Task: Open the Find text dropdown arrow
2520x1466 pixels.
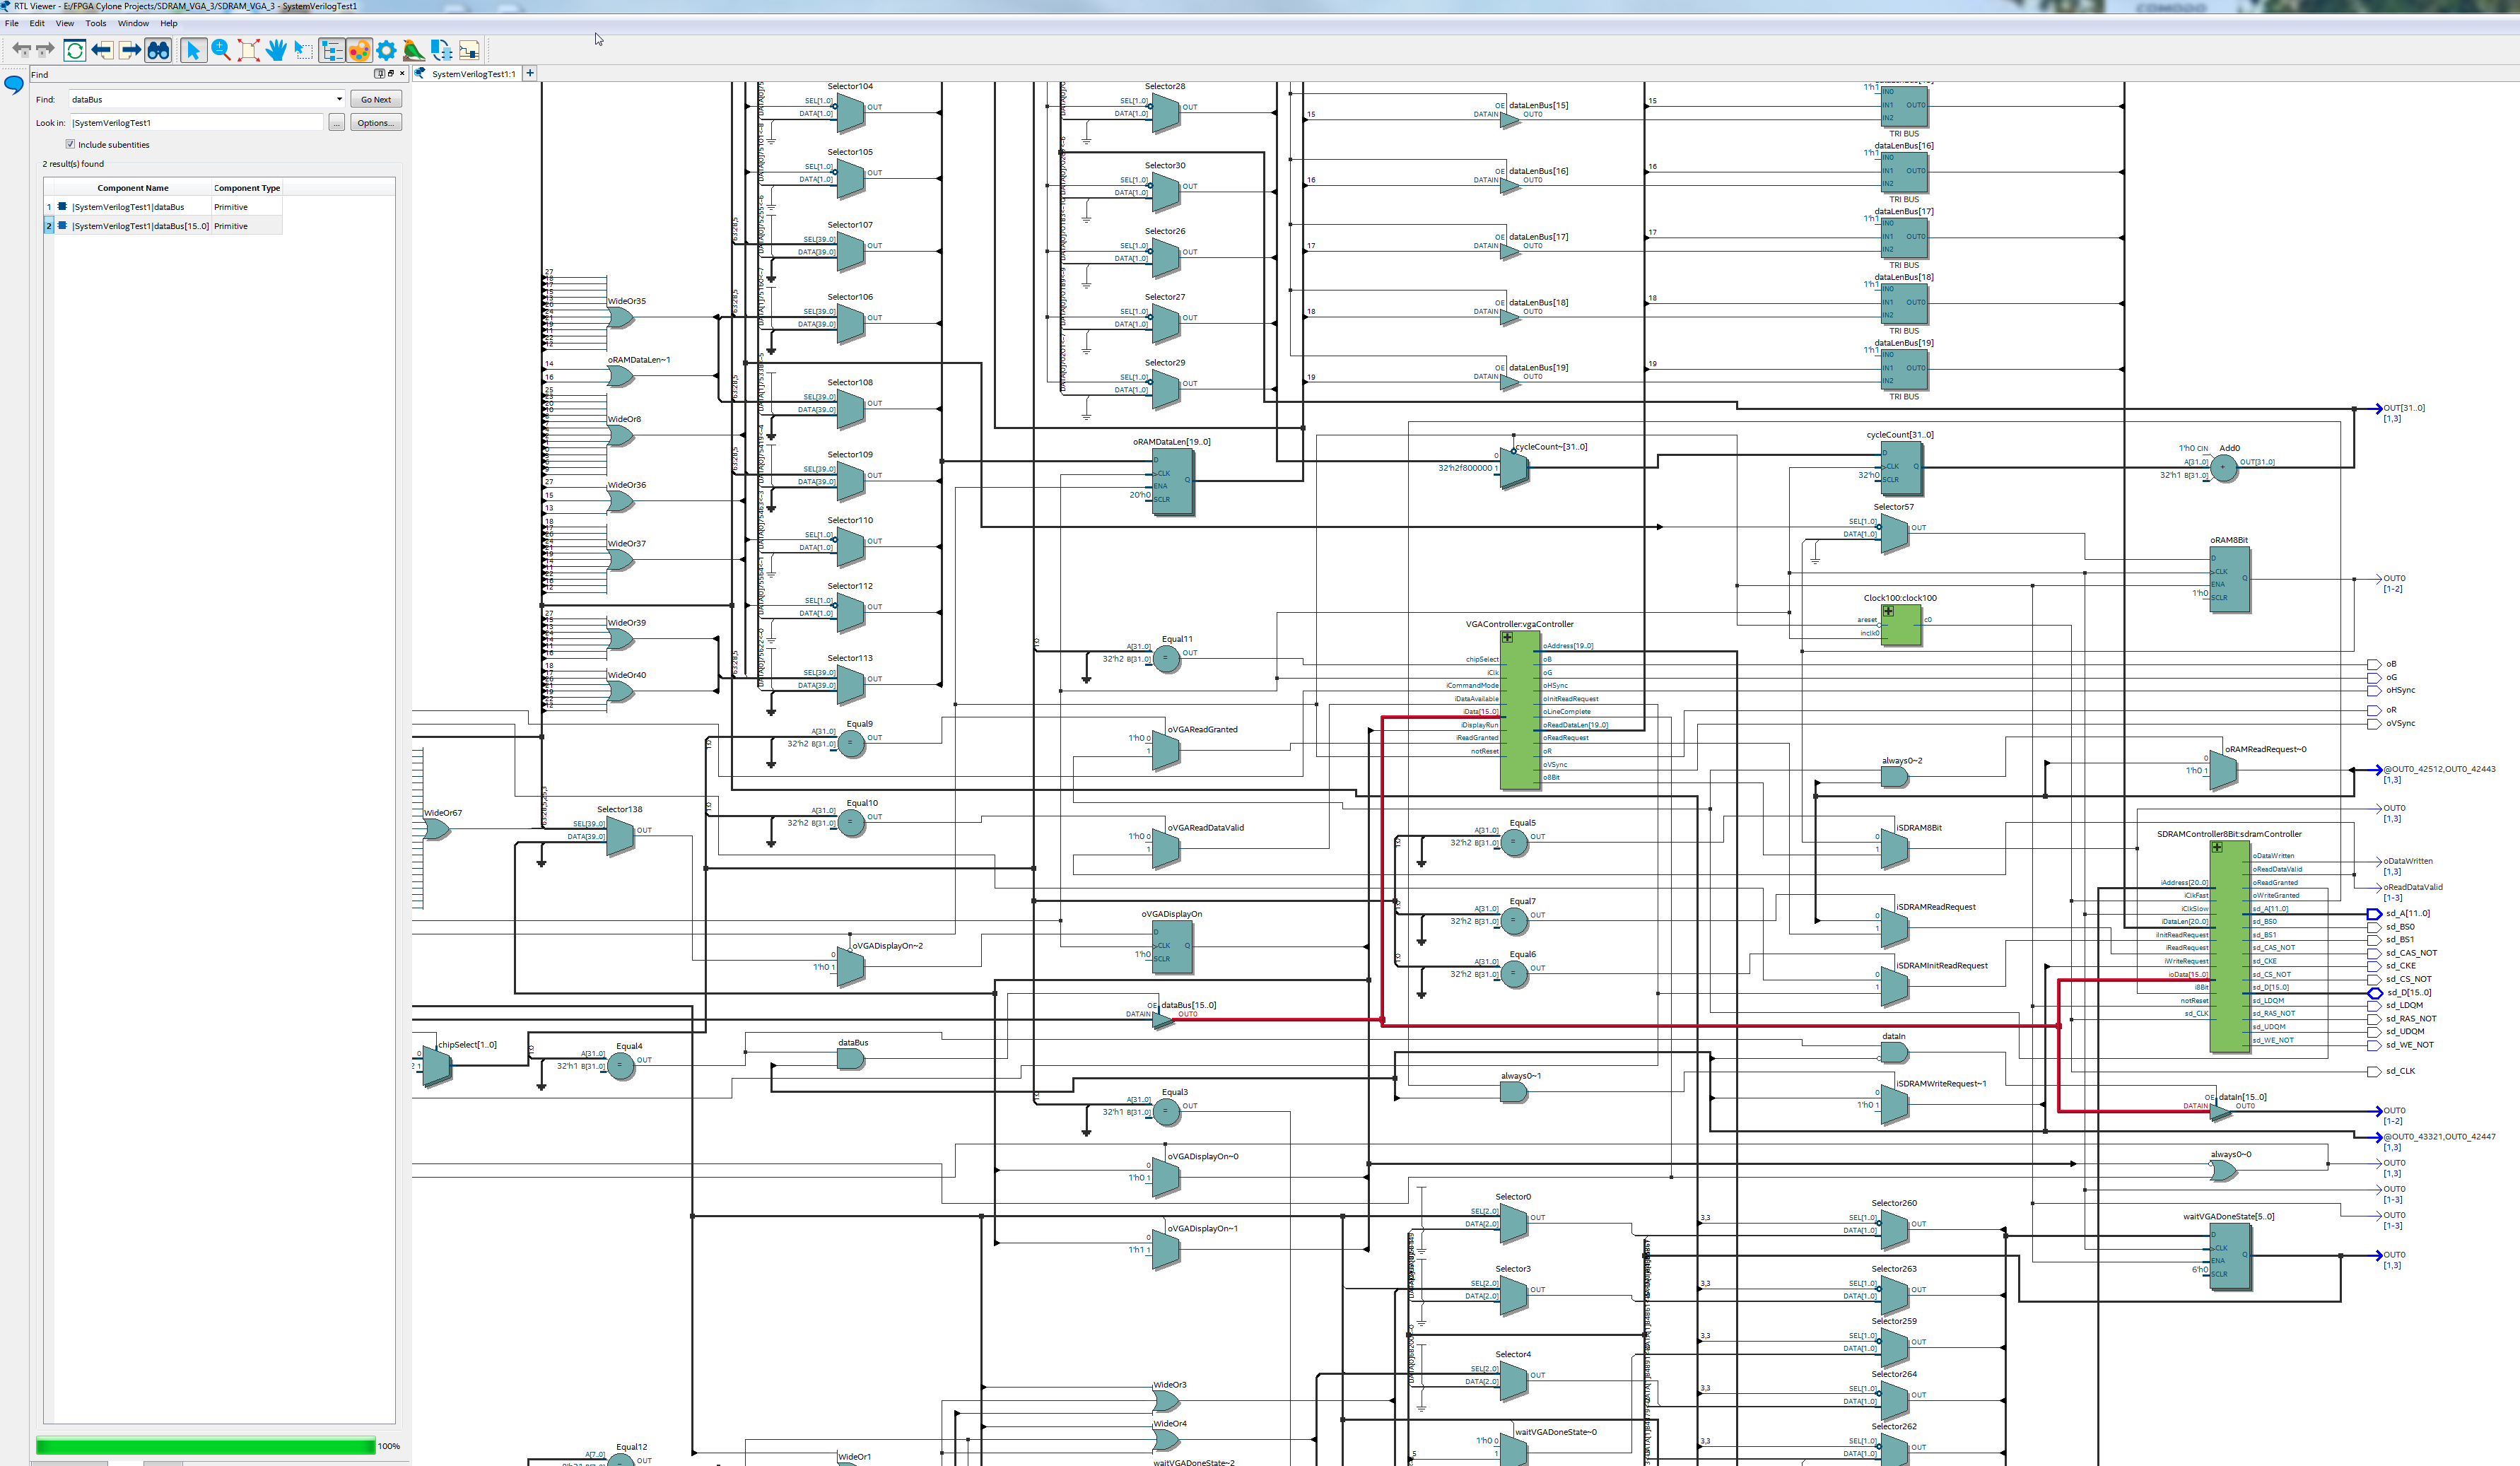Action: click(339, 99)
